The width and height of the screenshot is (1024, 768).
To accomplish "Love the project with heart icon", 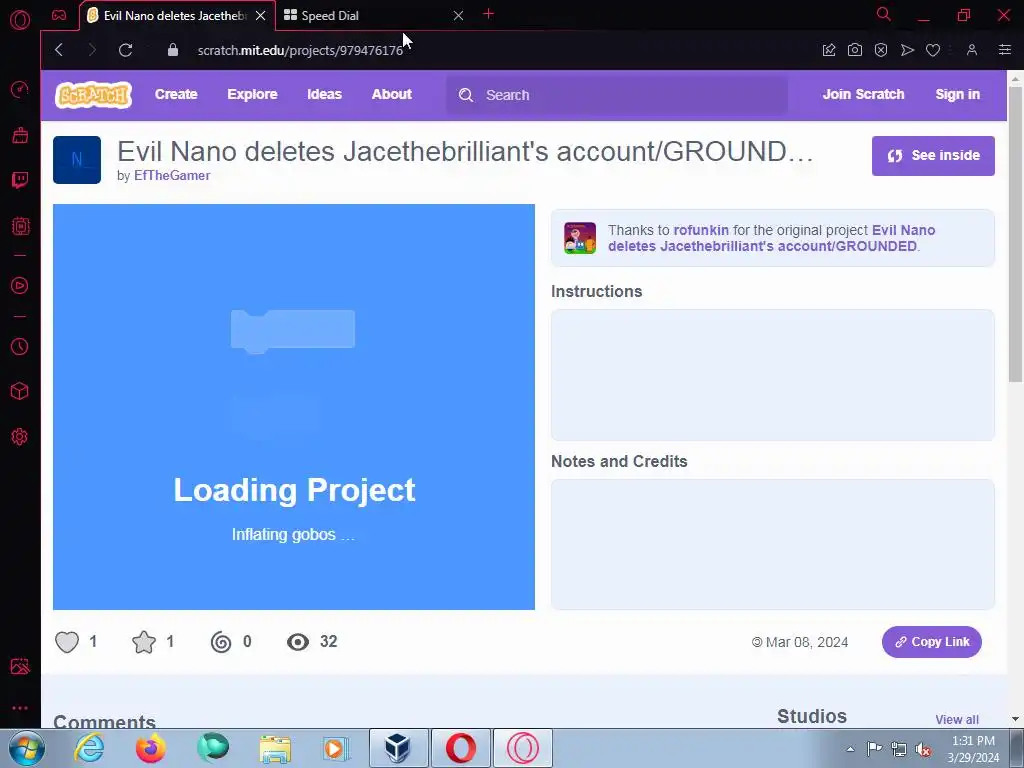I will (67, 642).
